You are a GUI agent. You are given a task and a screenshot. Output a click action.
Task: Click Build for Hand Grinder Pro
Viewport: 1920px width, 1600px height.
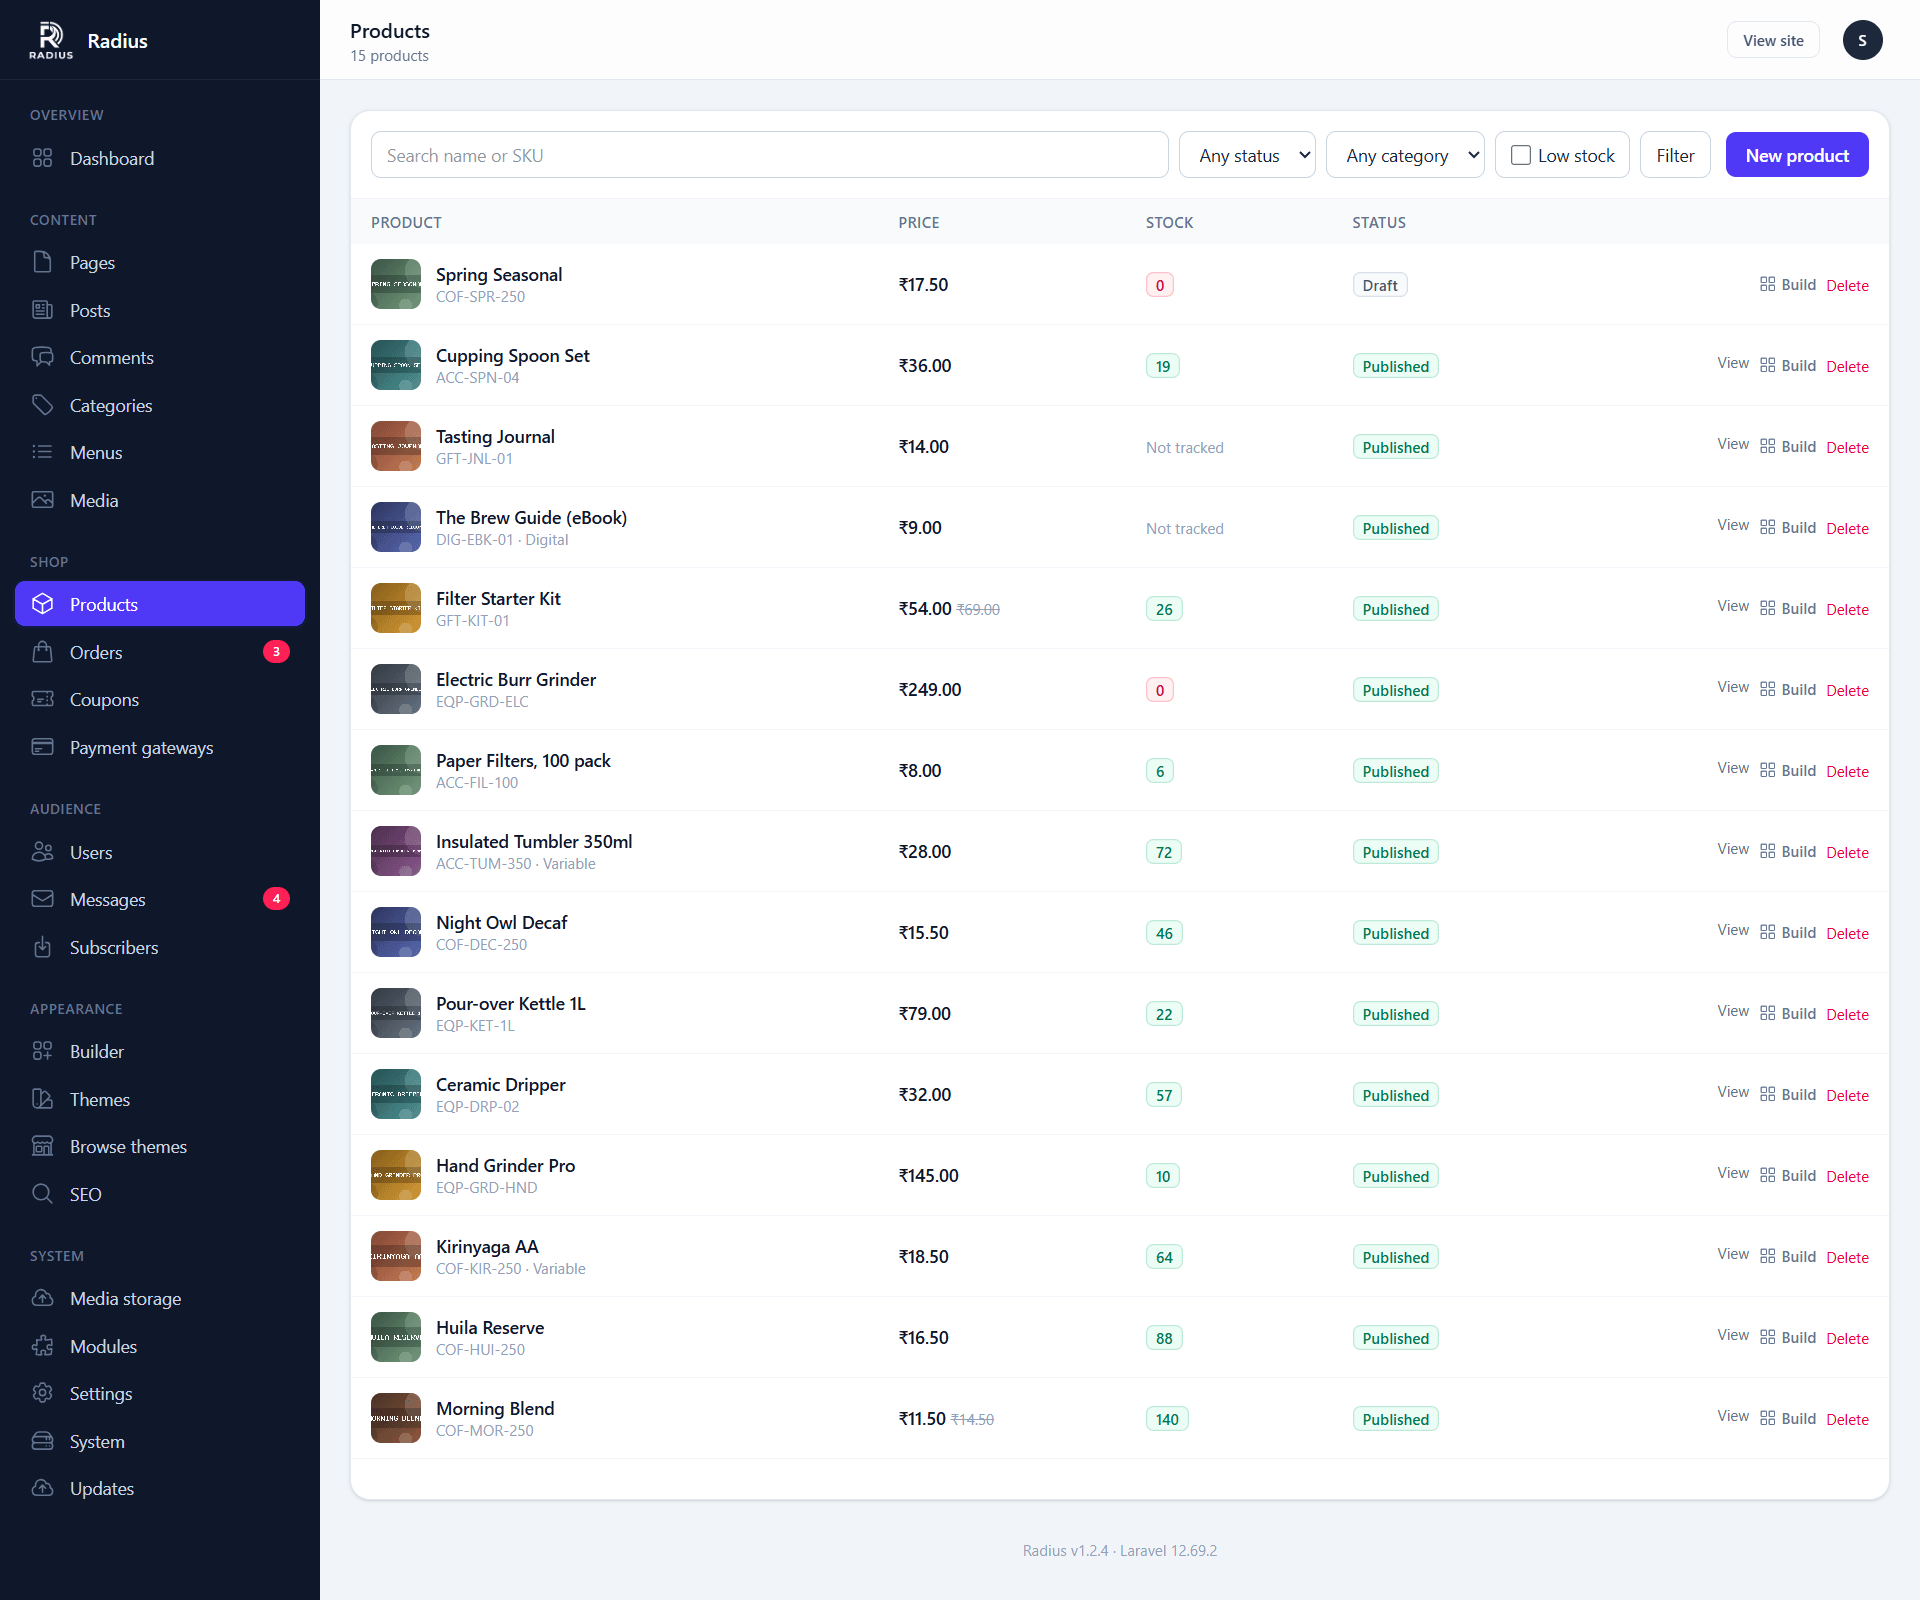pyautogui.click(x=1788, y=1176)
